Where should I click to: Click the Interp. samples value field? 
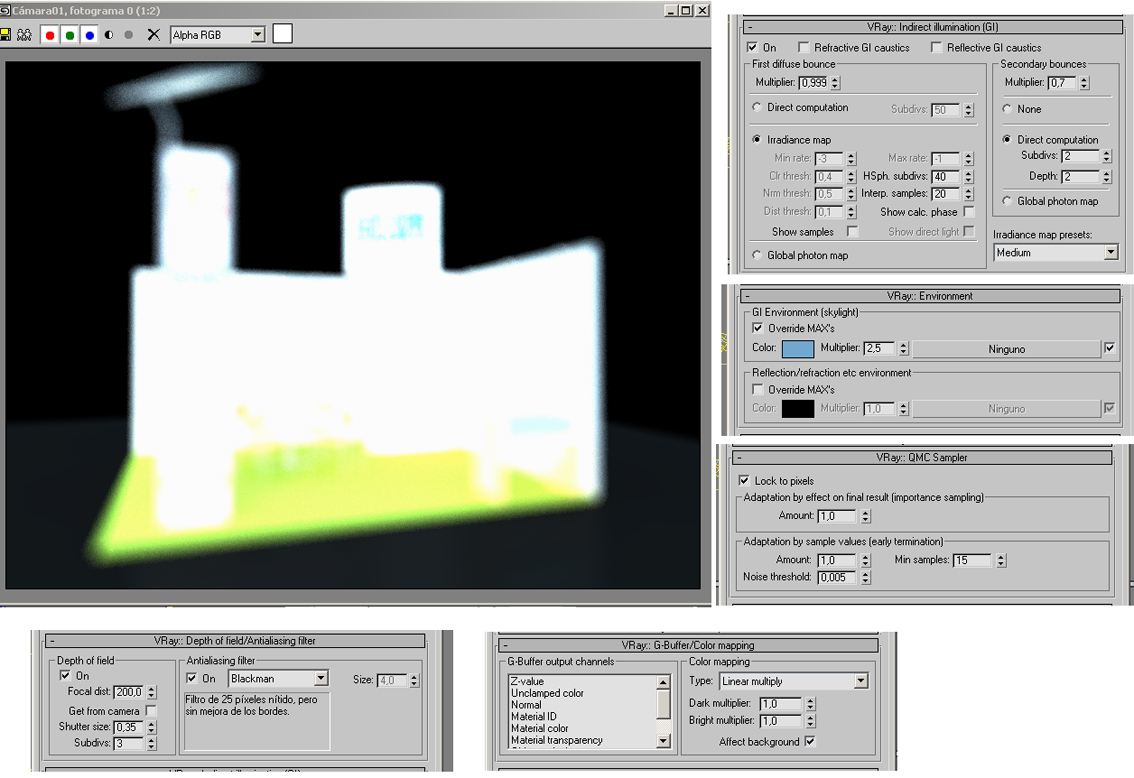(x=945, y=194)
